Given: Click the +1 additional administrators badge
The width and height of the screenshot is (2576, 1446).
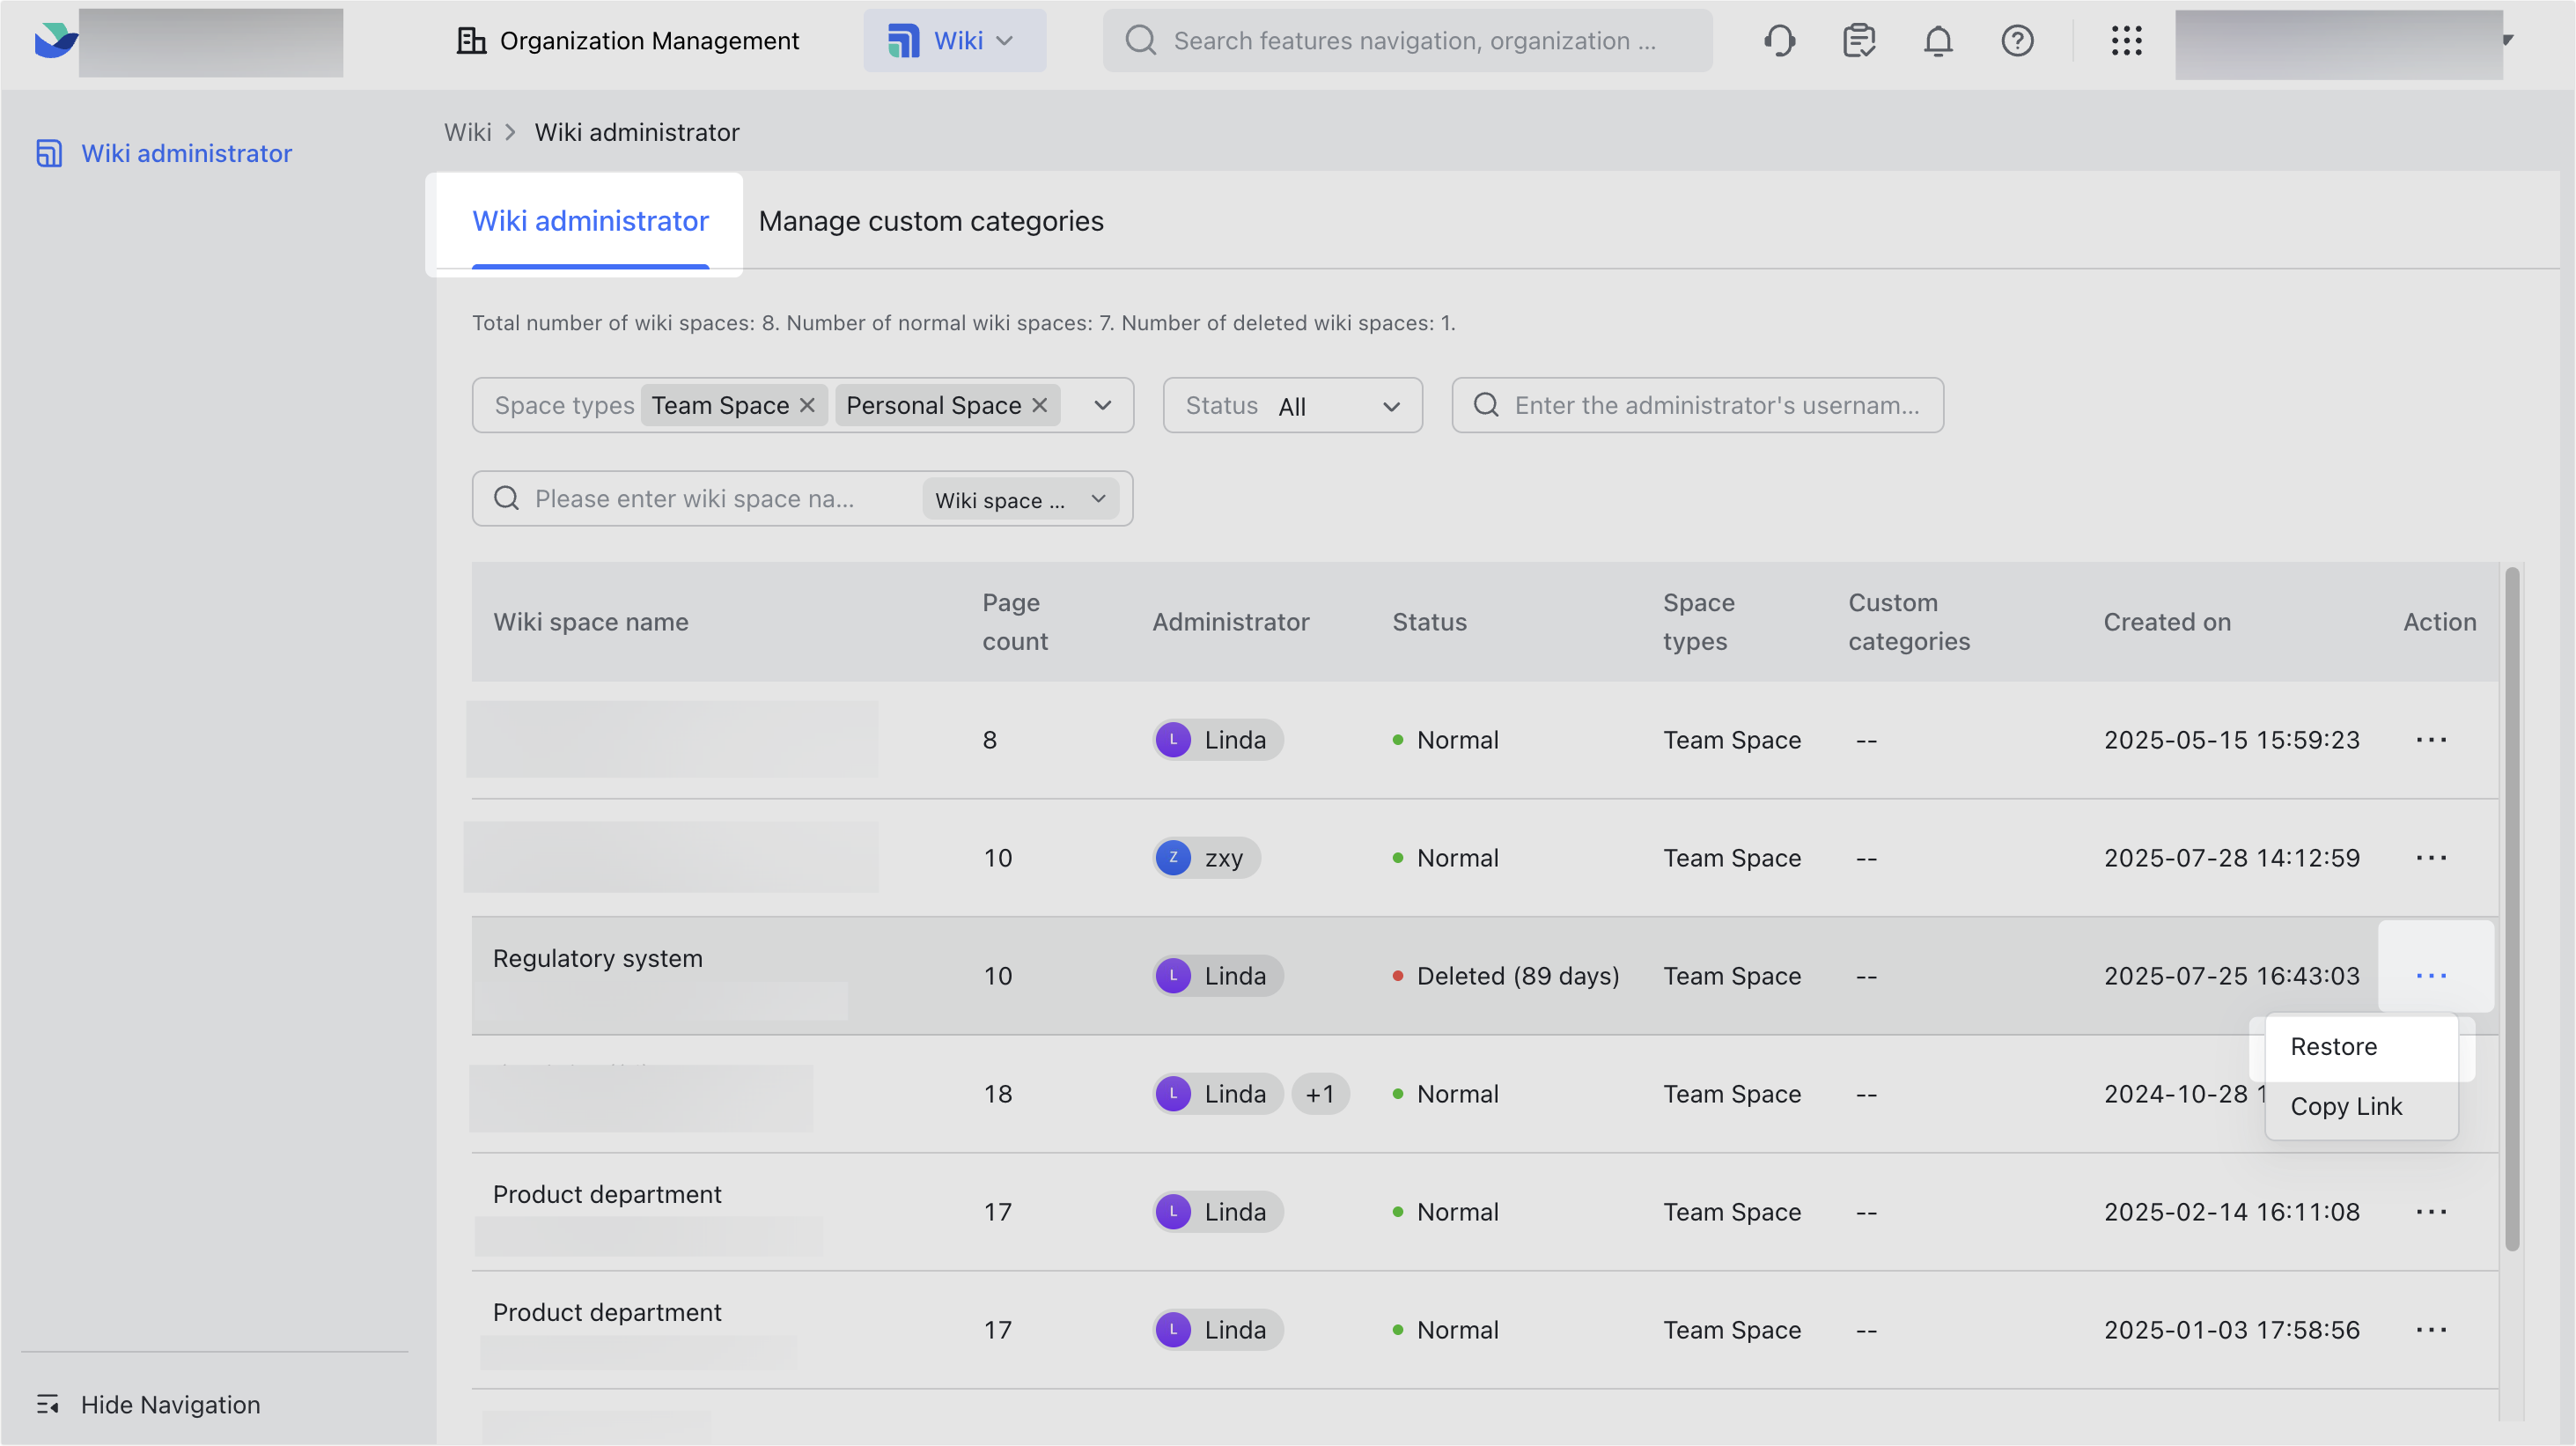Looking at the screenshot, I should click(x=1319, y=1094).
